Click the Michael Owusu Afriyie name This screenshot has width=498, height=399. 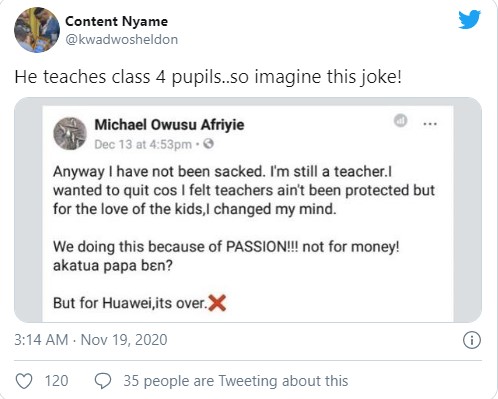169,125
